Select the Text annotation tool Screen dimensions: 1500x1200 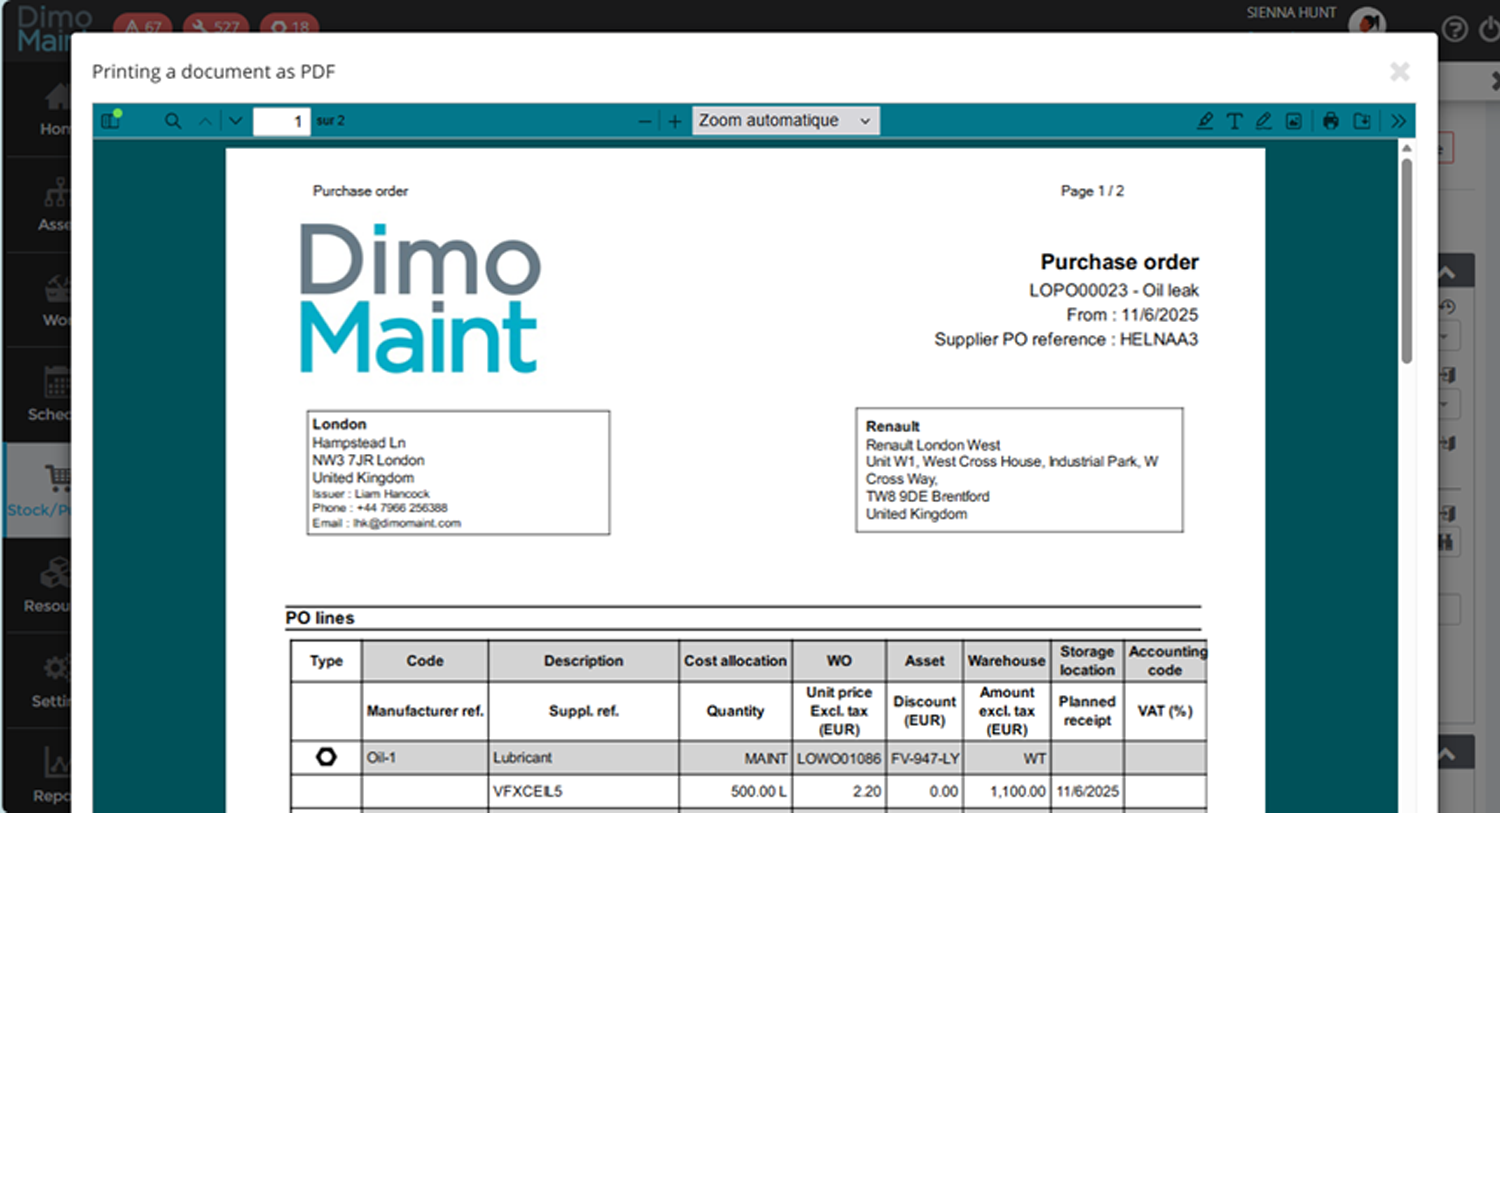click(1235, 120)
